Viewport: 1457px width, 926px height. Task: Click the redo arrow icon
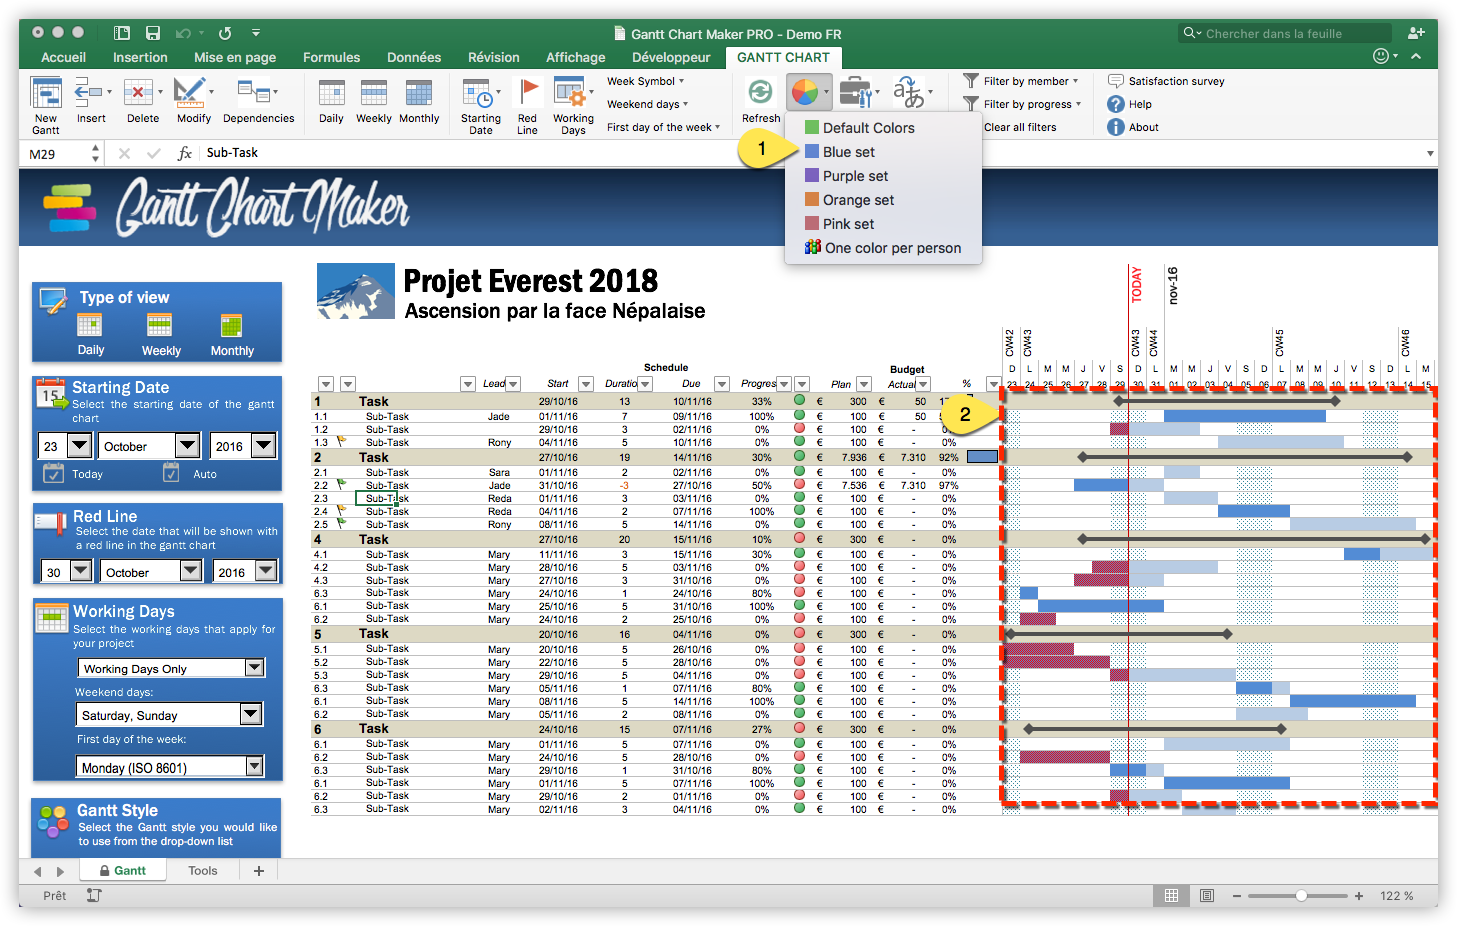coord(225,33)
